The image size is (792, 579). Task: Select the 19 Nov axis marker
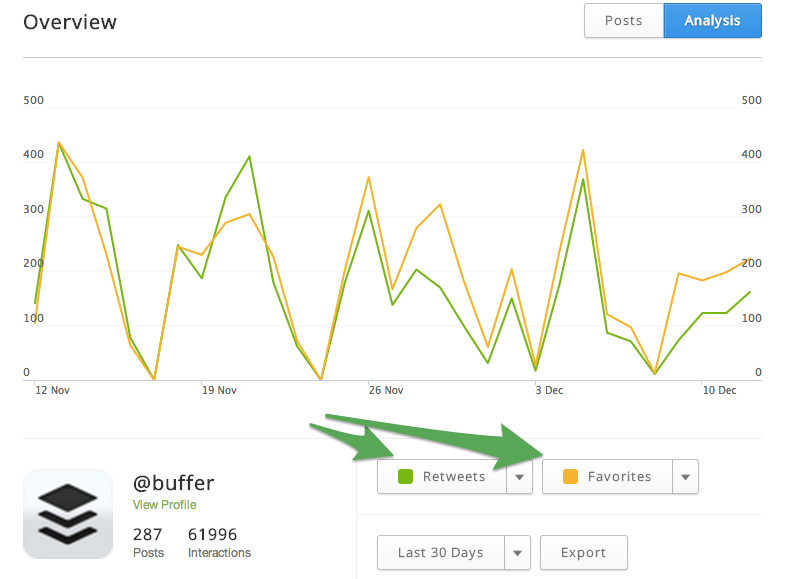(x=219, y=390)
